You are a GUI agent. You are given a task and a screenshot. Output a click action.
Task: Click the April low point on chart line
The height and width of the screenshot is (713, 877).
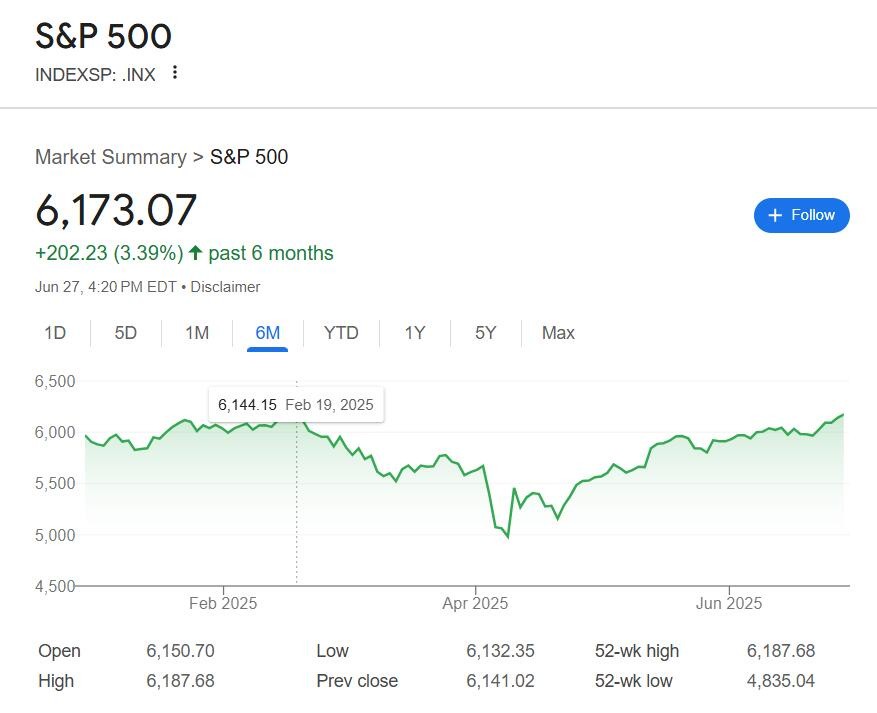[x=508, y=537]
